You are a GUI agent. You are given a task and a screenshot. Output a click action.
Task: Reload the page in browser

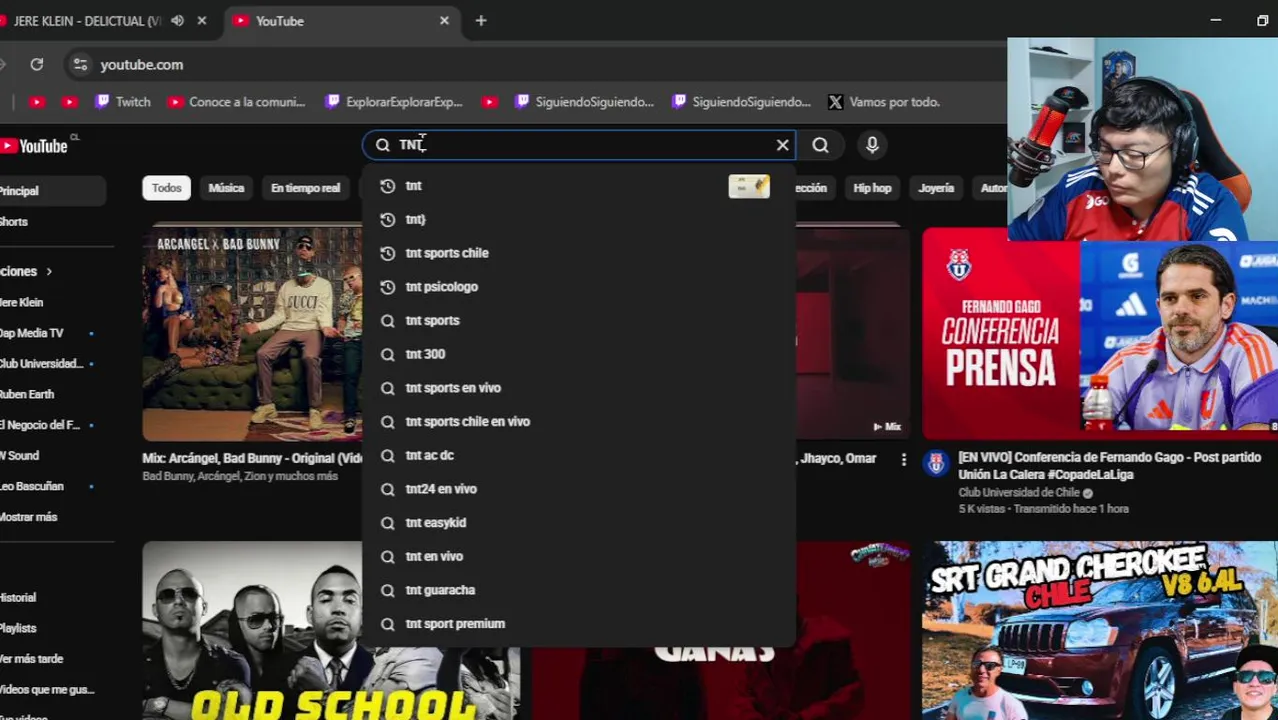click(x=36, y=64)
